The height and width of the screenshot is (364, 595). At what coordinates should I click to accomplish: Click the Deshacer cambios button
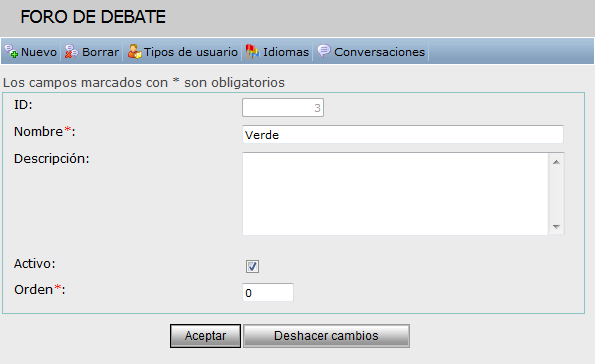coord(326,336)
